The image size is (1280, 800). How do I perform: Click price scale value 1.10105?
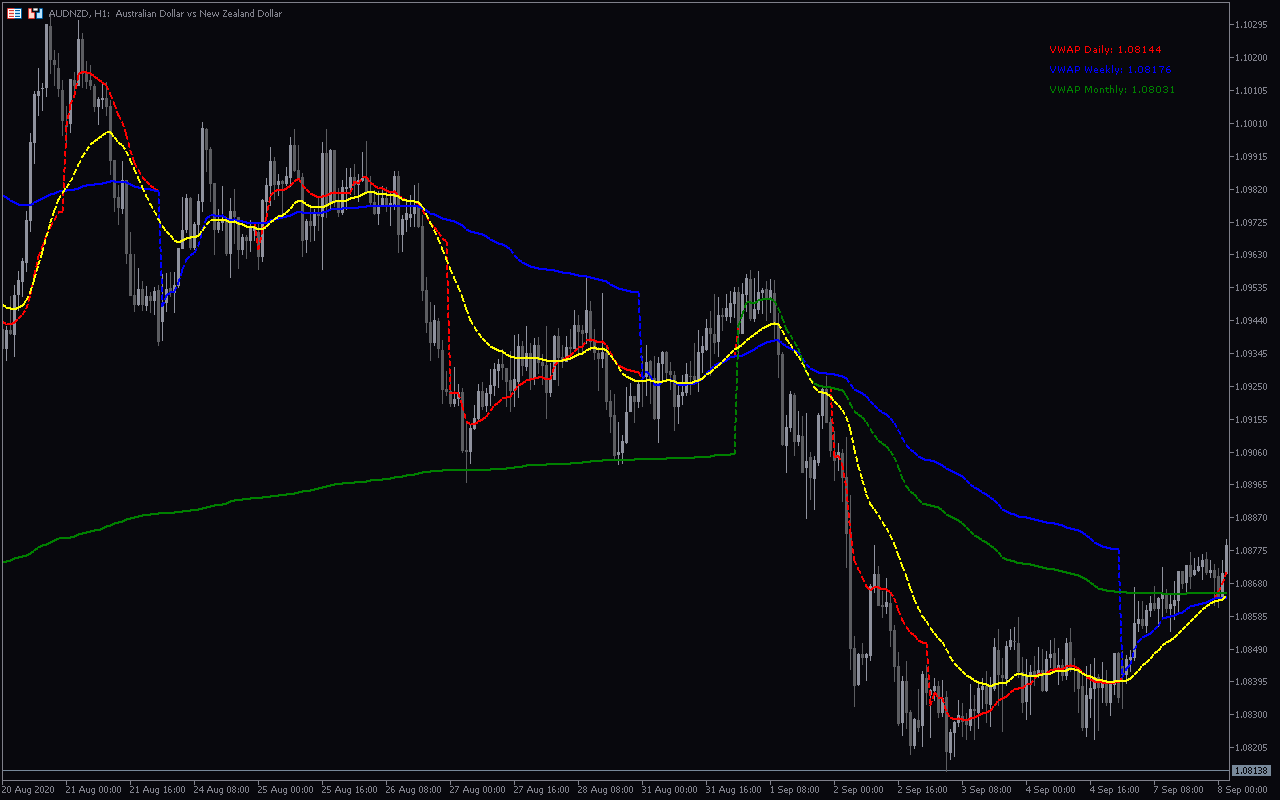pyautogui.click(x=1254, y=90)
